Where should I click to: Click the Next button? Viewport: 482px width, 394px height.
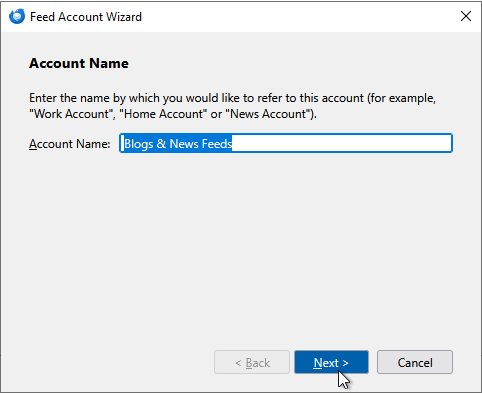[331, 362]
